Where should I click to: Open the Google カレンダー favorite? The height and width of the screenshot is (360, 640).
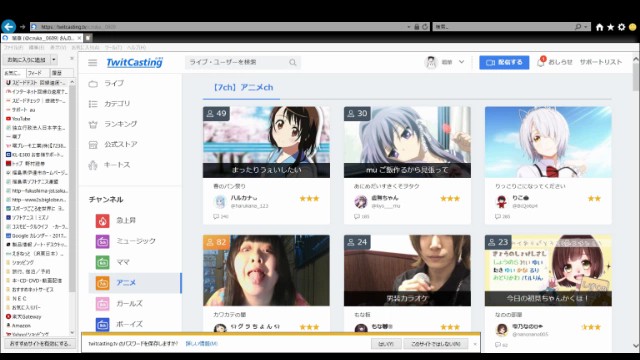pos(36,236)
